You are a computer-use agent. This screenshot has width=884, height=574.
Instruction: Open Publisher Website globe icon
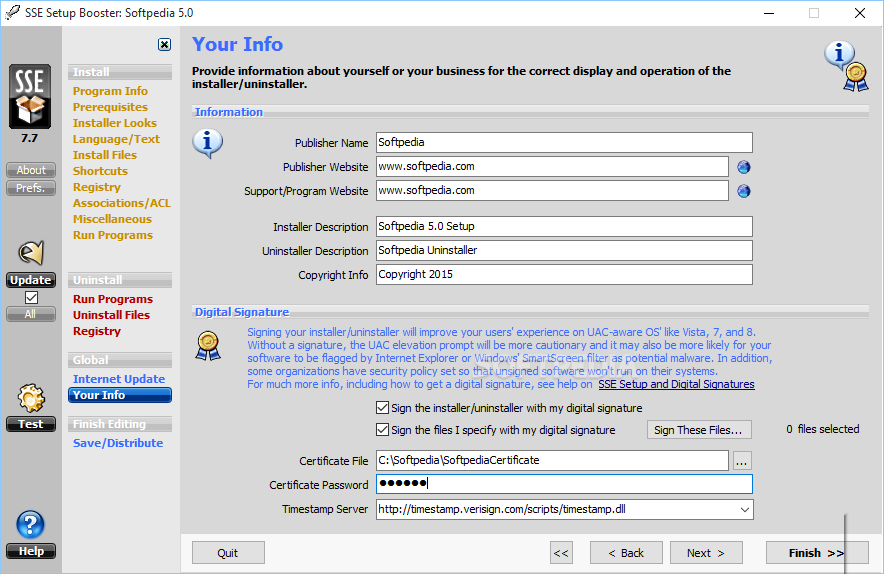[744, 167]
